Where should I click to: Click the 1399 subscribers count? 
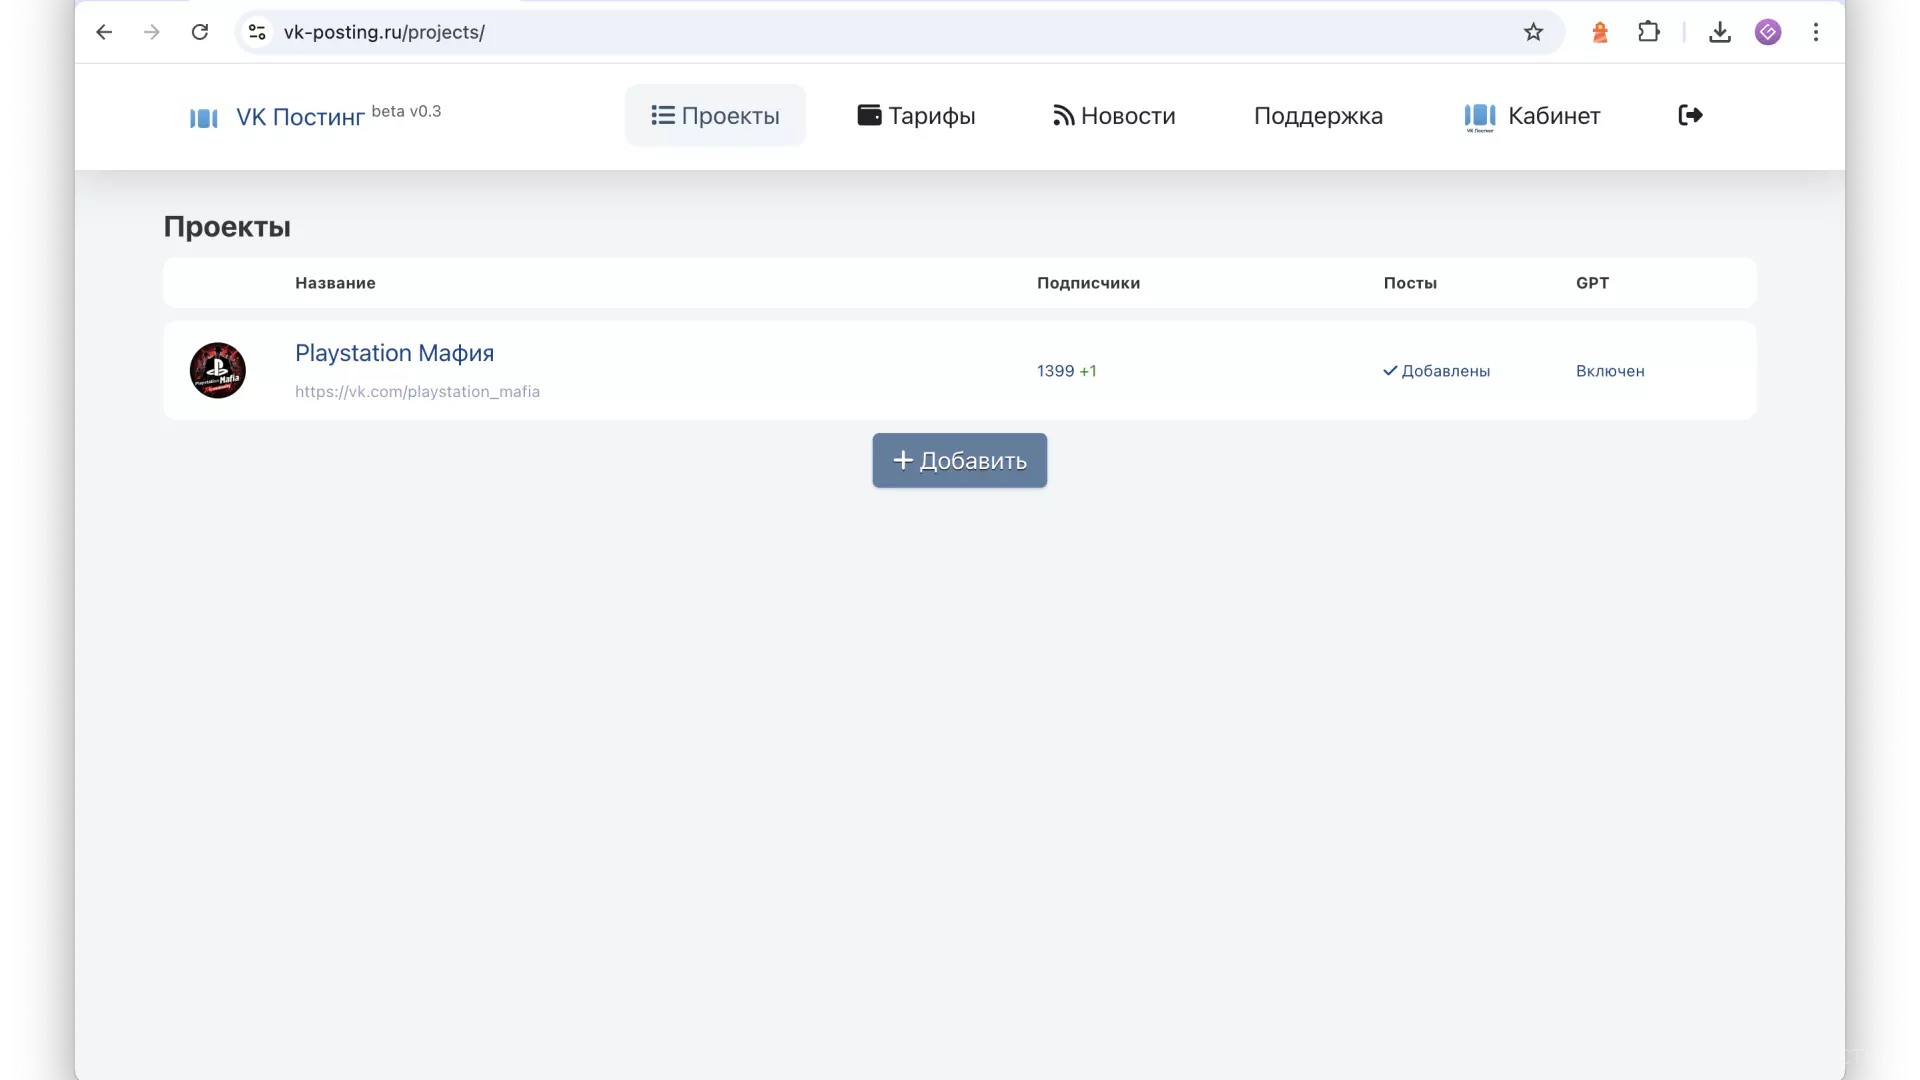[x=1055, y=371]
